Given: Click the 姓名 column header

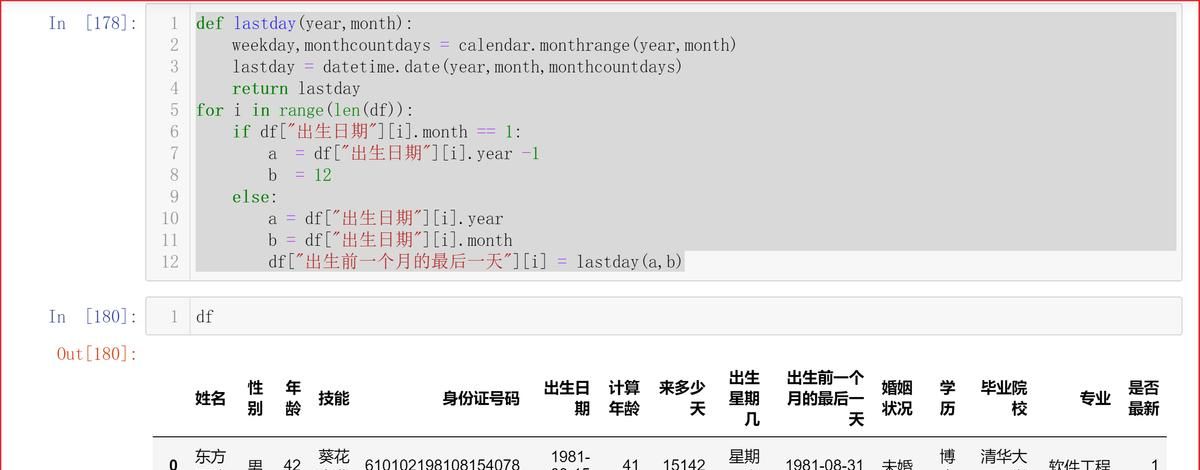Looking at the screenshot, I should [211, 398].
